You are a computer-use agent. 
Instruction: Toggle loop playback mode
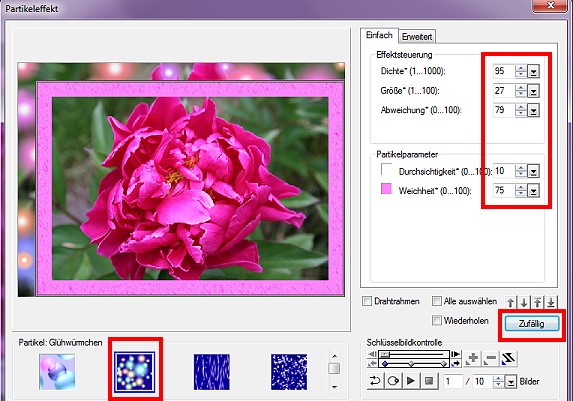(x=393, y=381)
